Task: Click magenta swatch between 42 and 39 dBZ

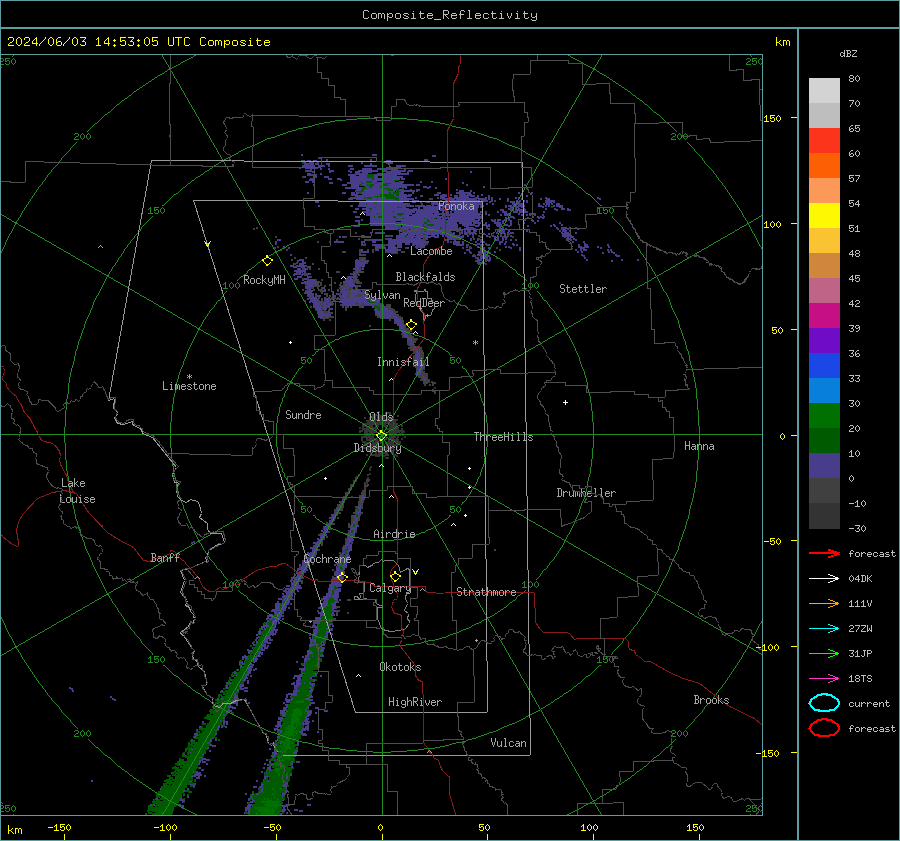Action: click(824, 316)
